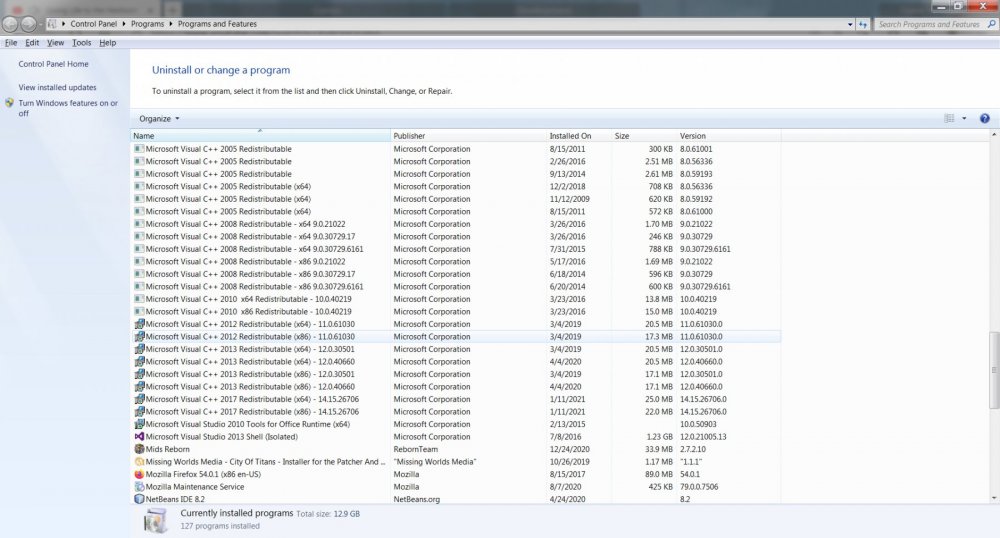Viewport: 1000px width, 538px height.
Task: Click the search magnifier icon
Action: coord(991,24)
